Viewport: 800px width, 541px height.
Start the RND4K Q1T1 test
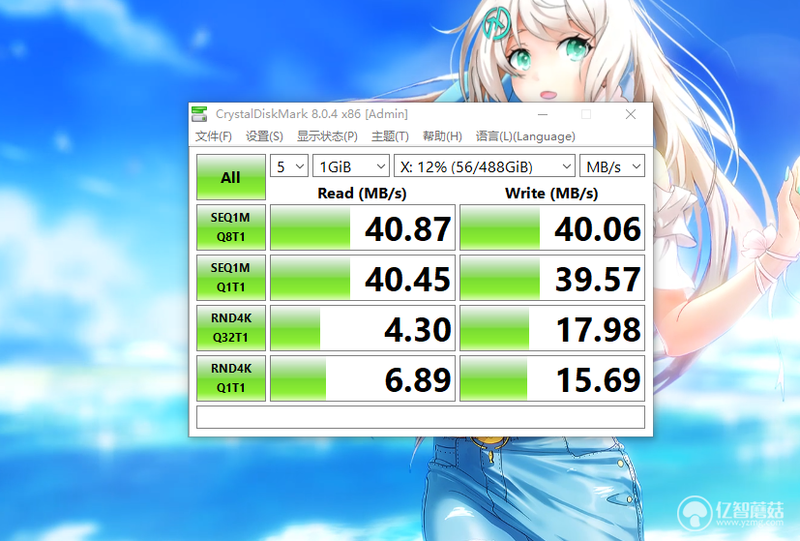pyautogui.click(x=231, y=378)
